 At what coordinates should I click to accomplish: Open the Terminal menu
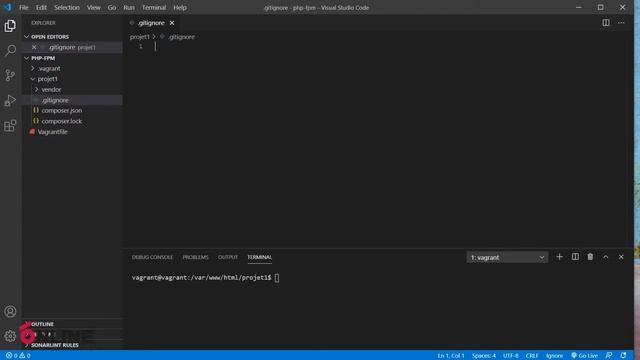154,7
